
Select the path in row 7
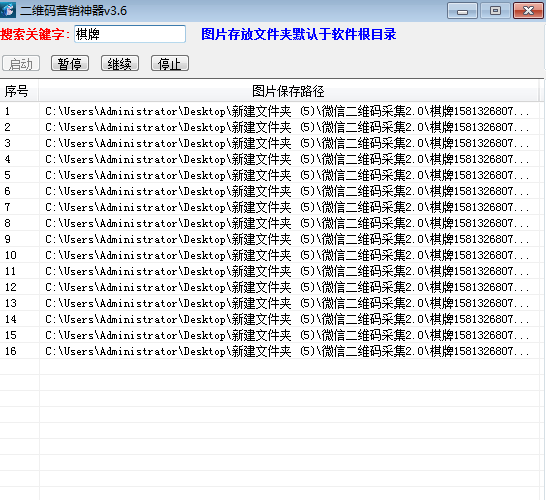(x=287, y=207)
